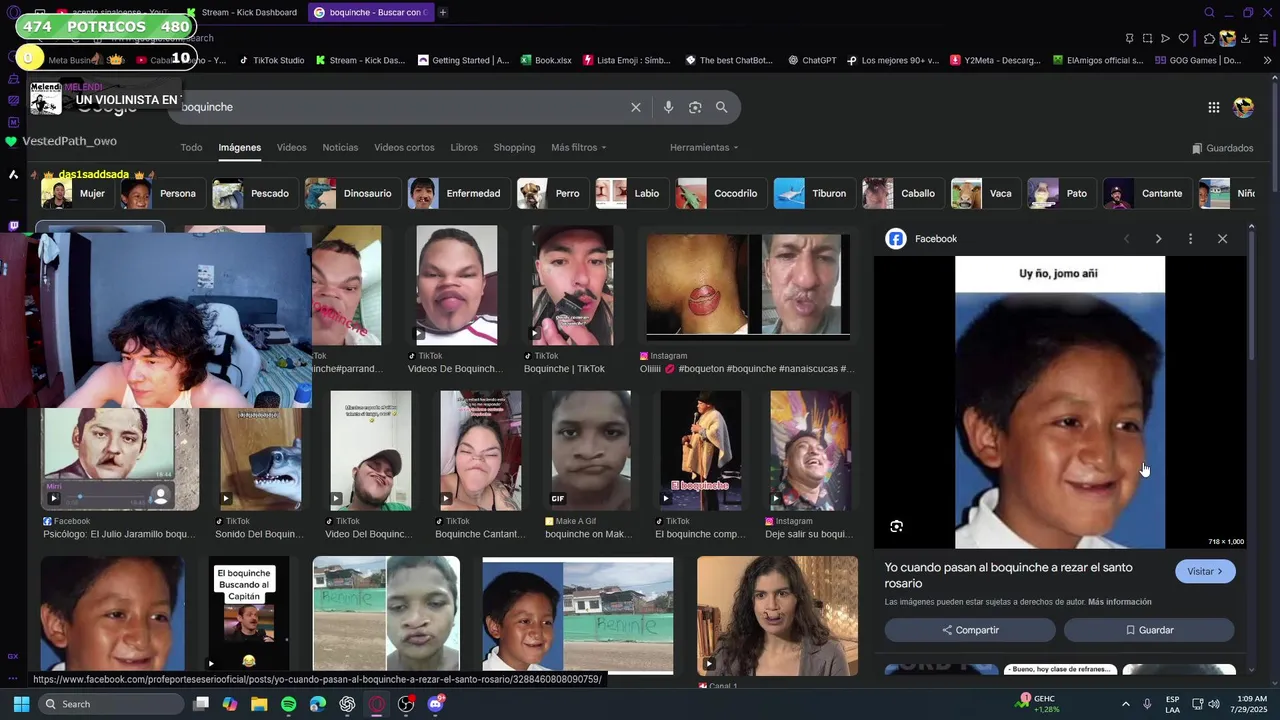
Task: Click the Google search input field
Action: 400,107
